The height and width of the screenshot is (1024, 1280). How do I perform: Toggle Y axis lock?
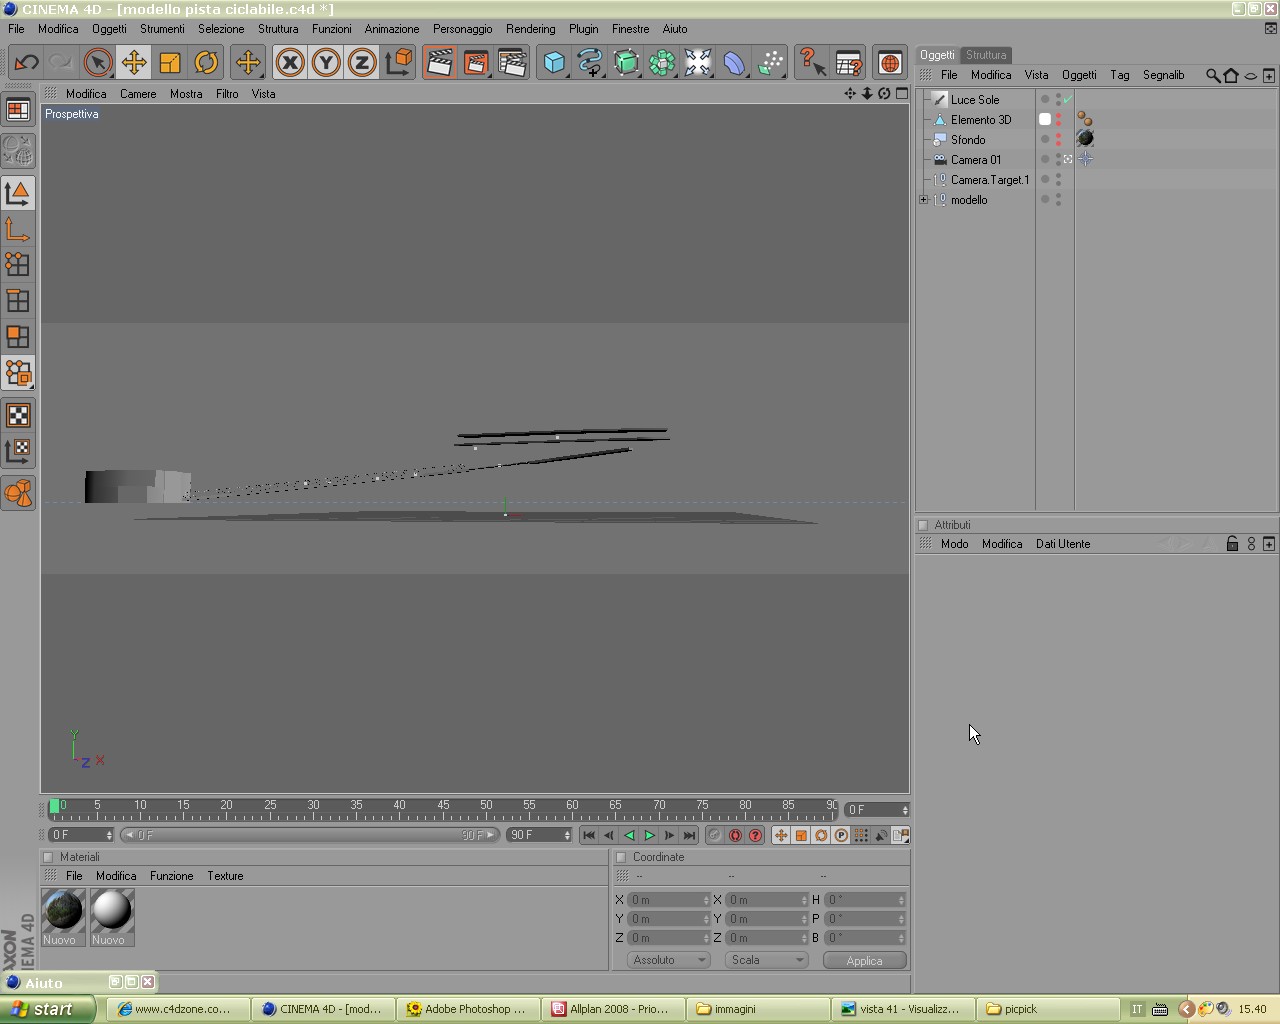(326, 63)
